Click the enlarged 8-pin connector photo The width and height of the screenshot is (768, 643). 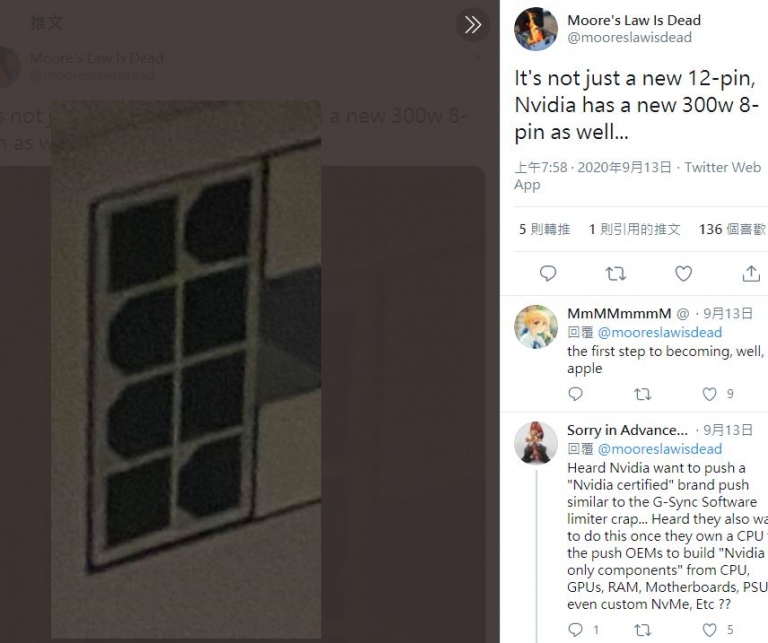coord(186,370)
